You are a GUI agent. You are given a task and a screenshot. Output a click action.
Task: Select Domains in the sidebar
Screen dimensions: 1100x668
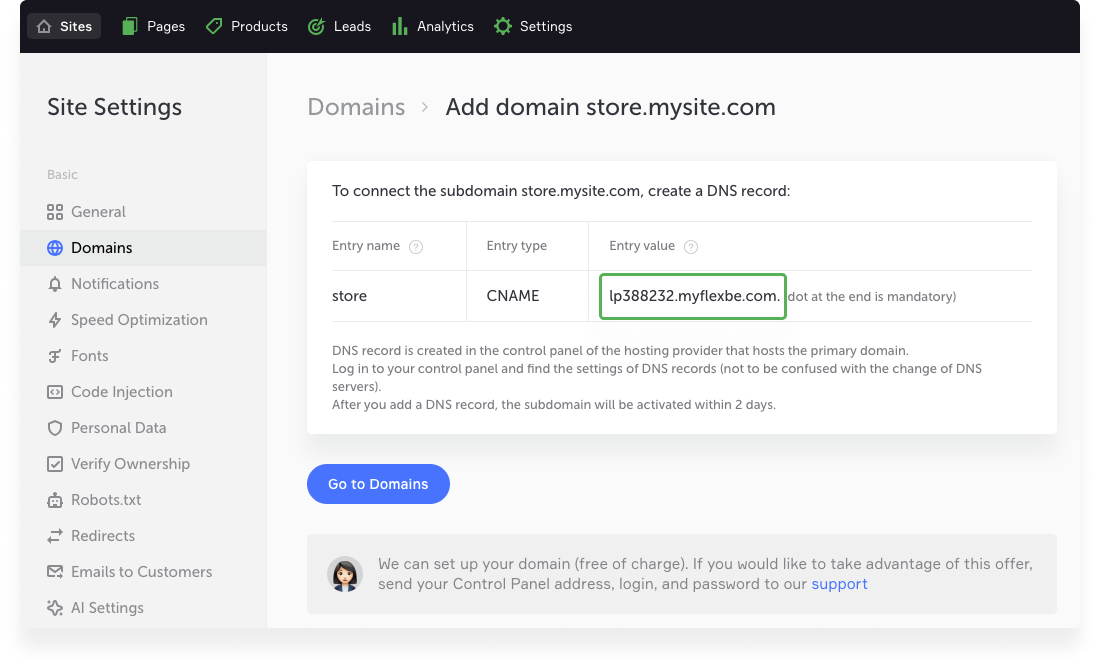101,248
